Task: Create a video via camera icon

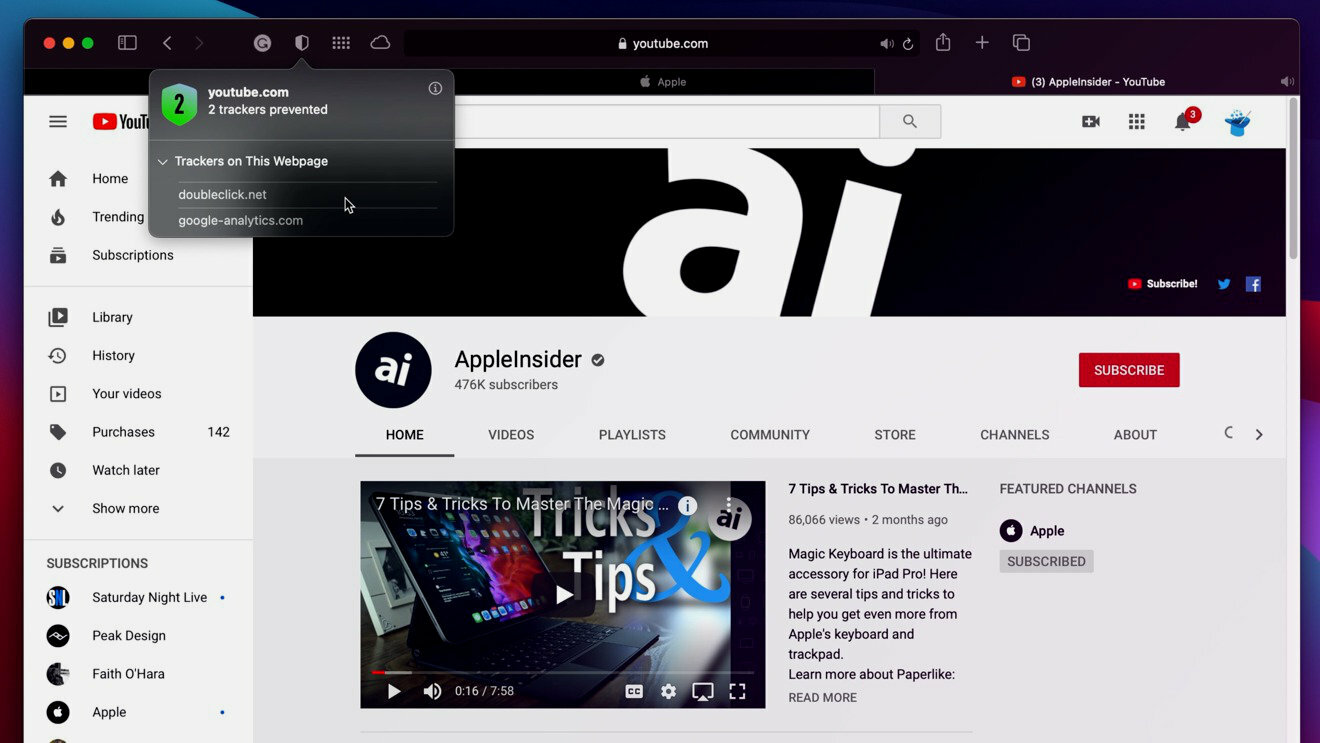Action: click(1091, 122)
